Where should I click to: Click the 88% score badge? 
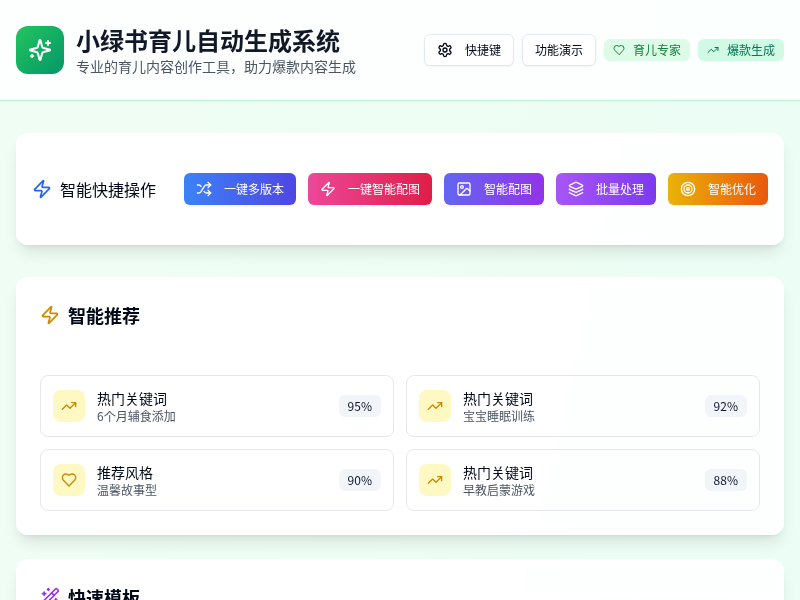[x=726, y=480]
